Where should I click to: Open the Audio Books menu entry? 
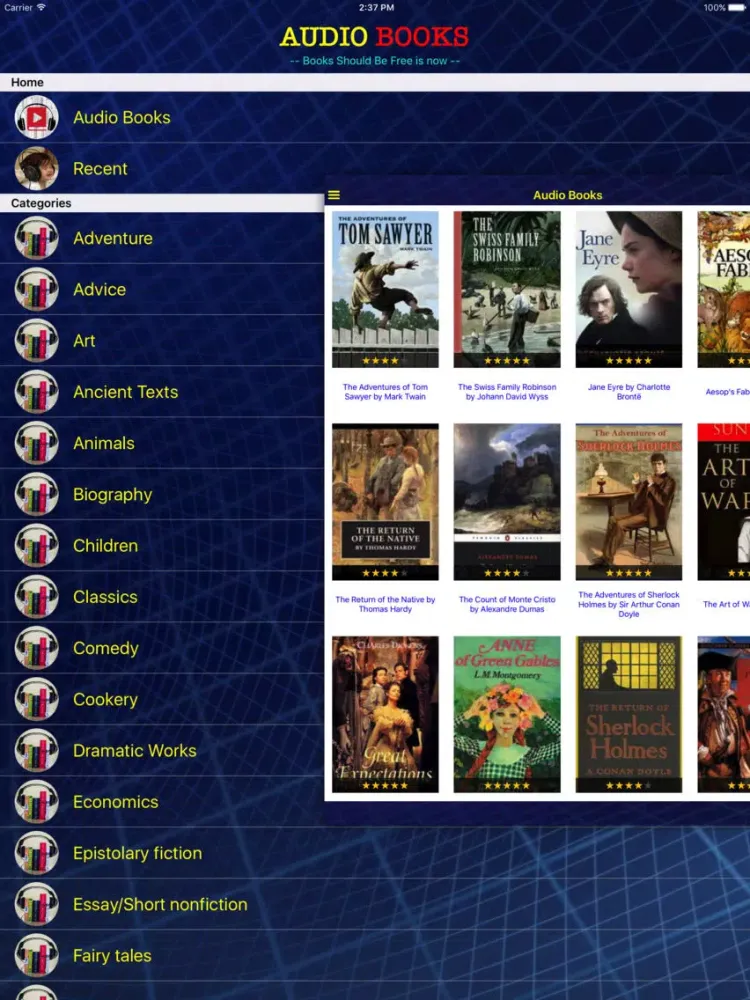click(122, 117)
